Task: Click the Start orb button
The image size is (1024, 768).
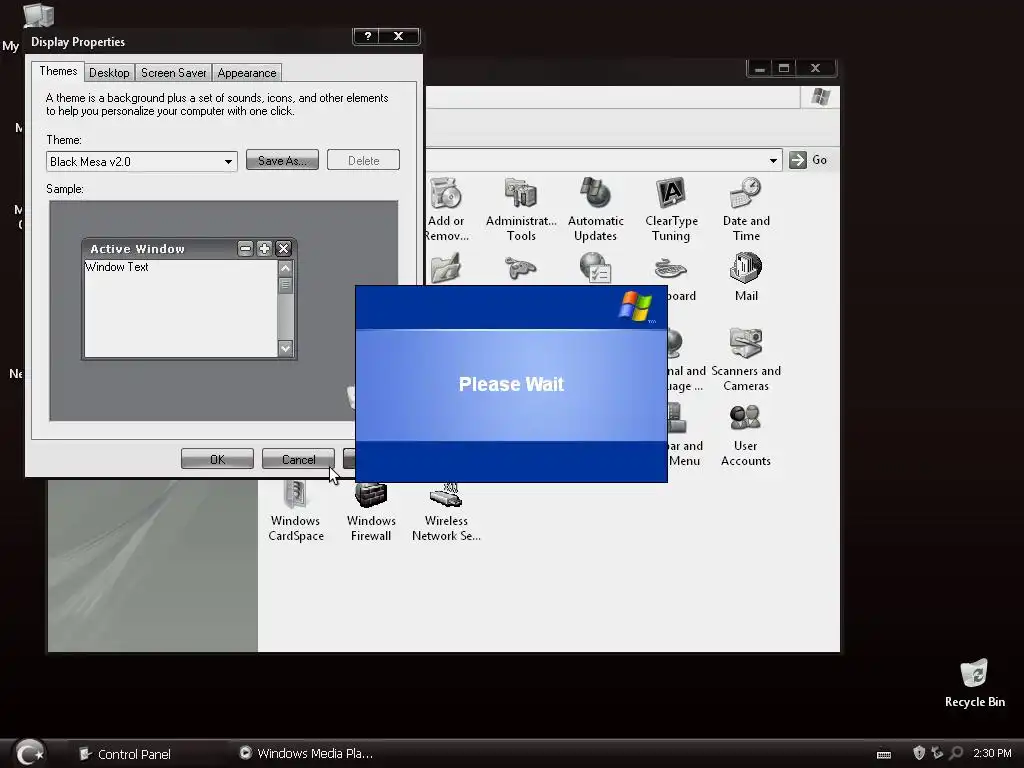Action: point(30,753)
